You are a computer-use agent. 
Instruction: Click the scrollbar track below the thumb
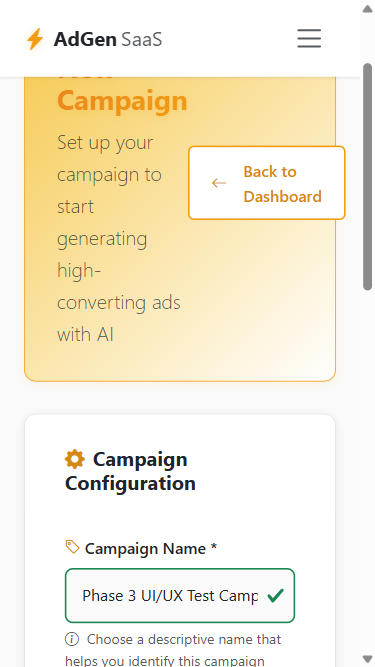pos(368,468)
